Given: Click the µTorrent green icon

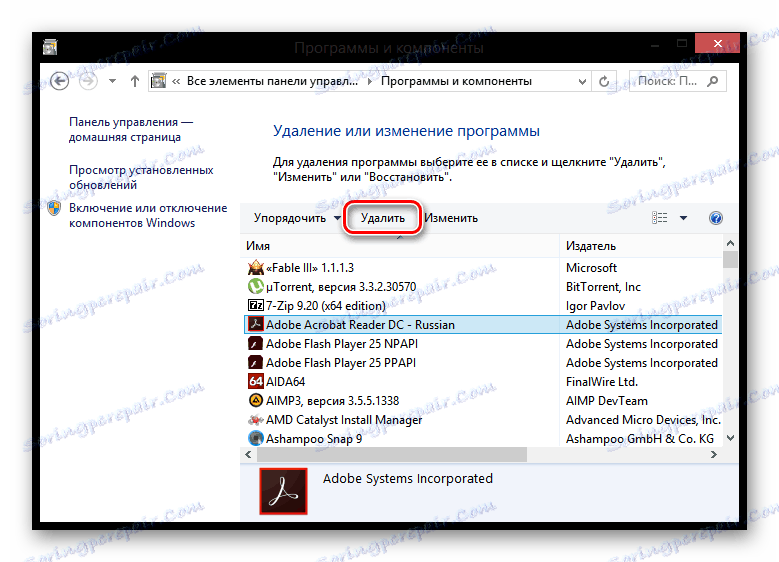Looking at the screenshot, I should coord(255,286).
